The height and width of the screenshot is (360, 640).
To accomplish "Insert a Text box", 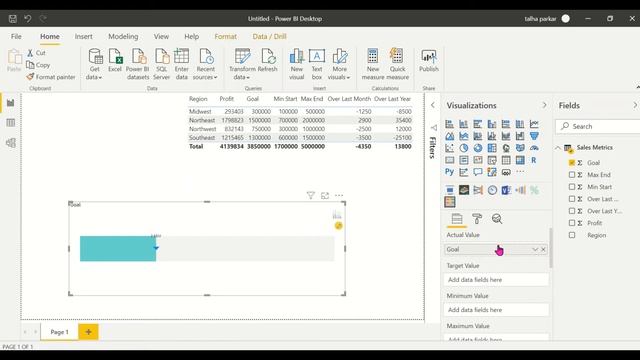I will click(317, 64).
